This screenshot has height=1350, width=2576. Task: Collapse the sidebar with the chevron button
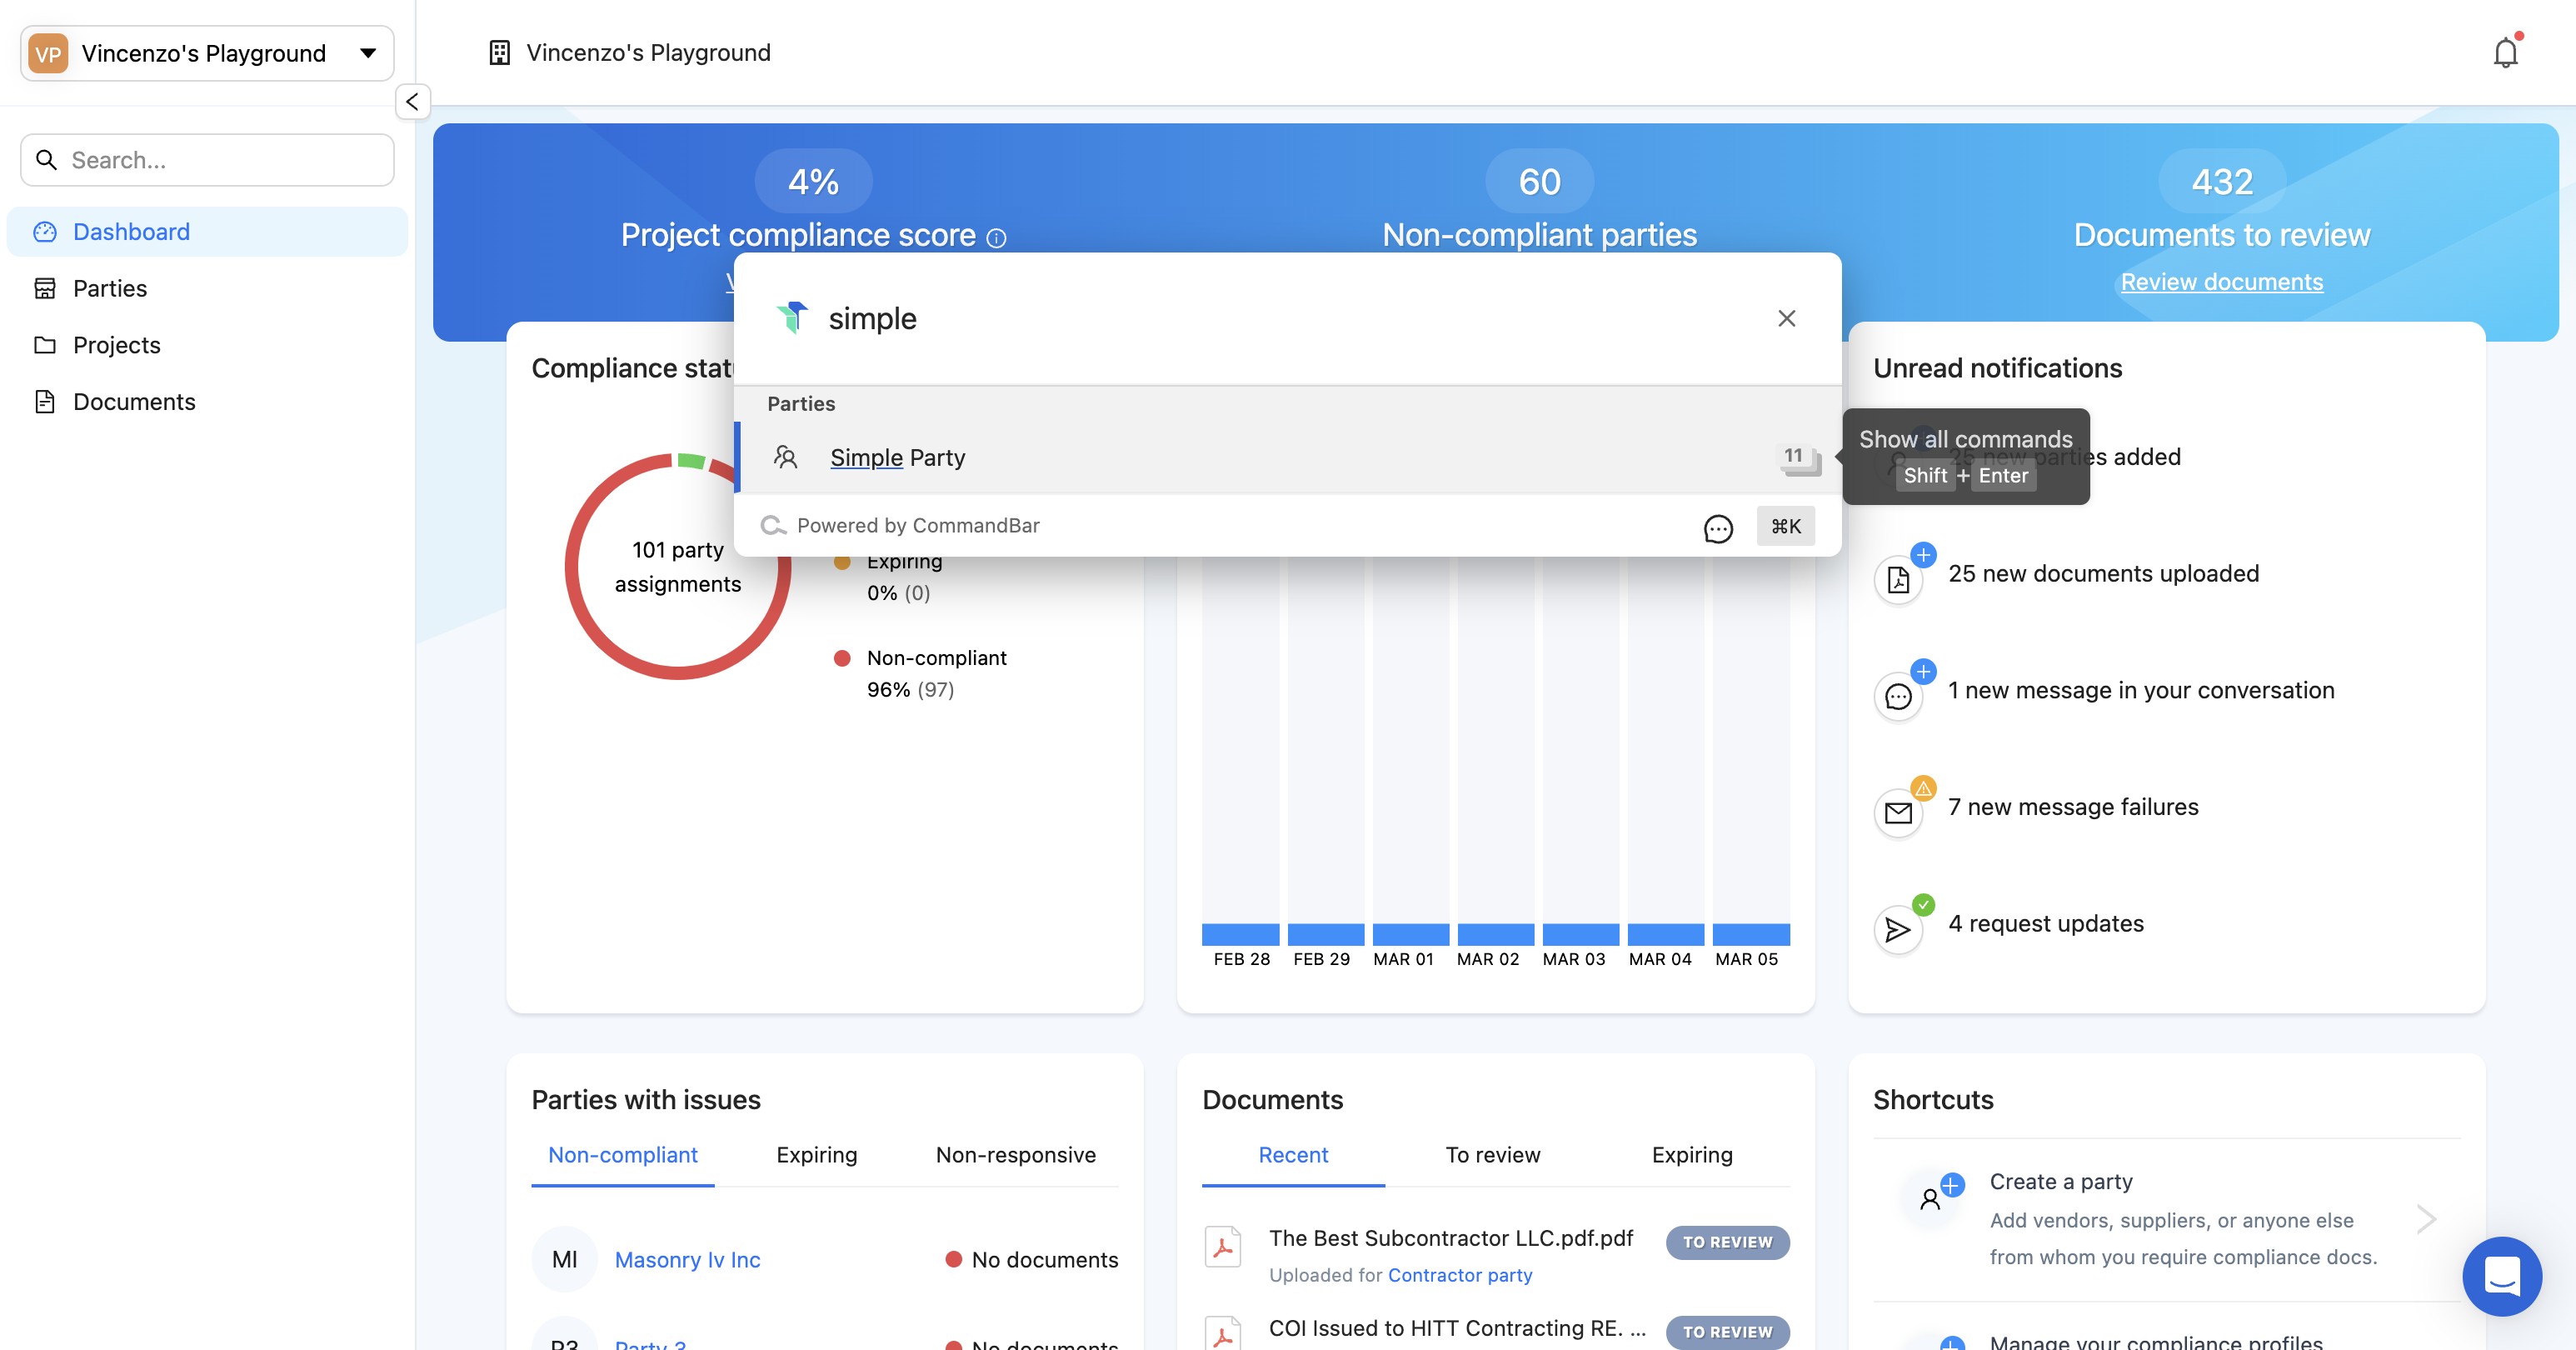(x=412, y=101)
